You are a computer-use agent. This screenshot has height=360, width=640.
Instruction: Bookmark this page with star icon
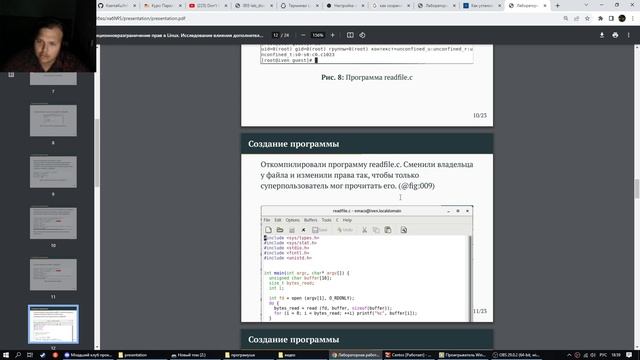587,18
